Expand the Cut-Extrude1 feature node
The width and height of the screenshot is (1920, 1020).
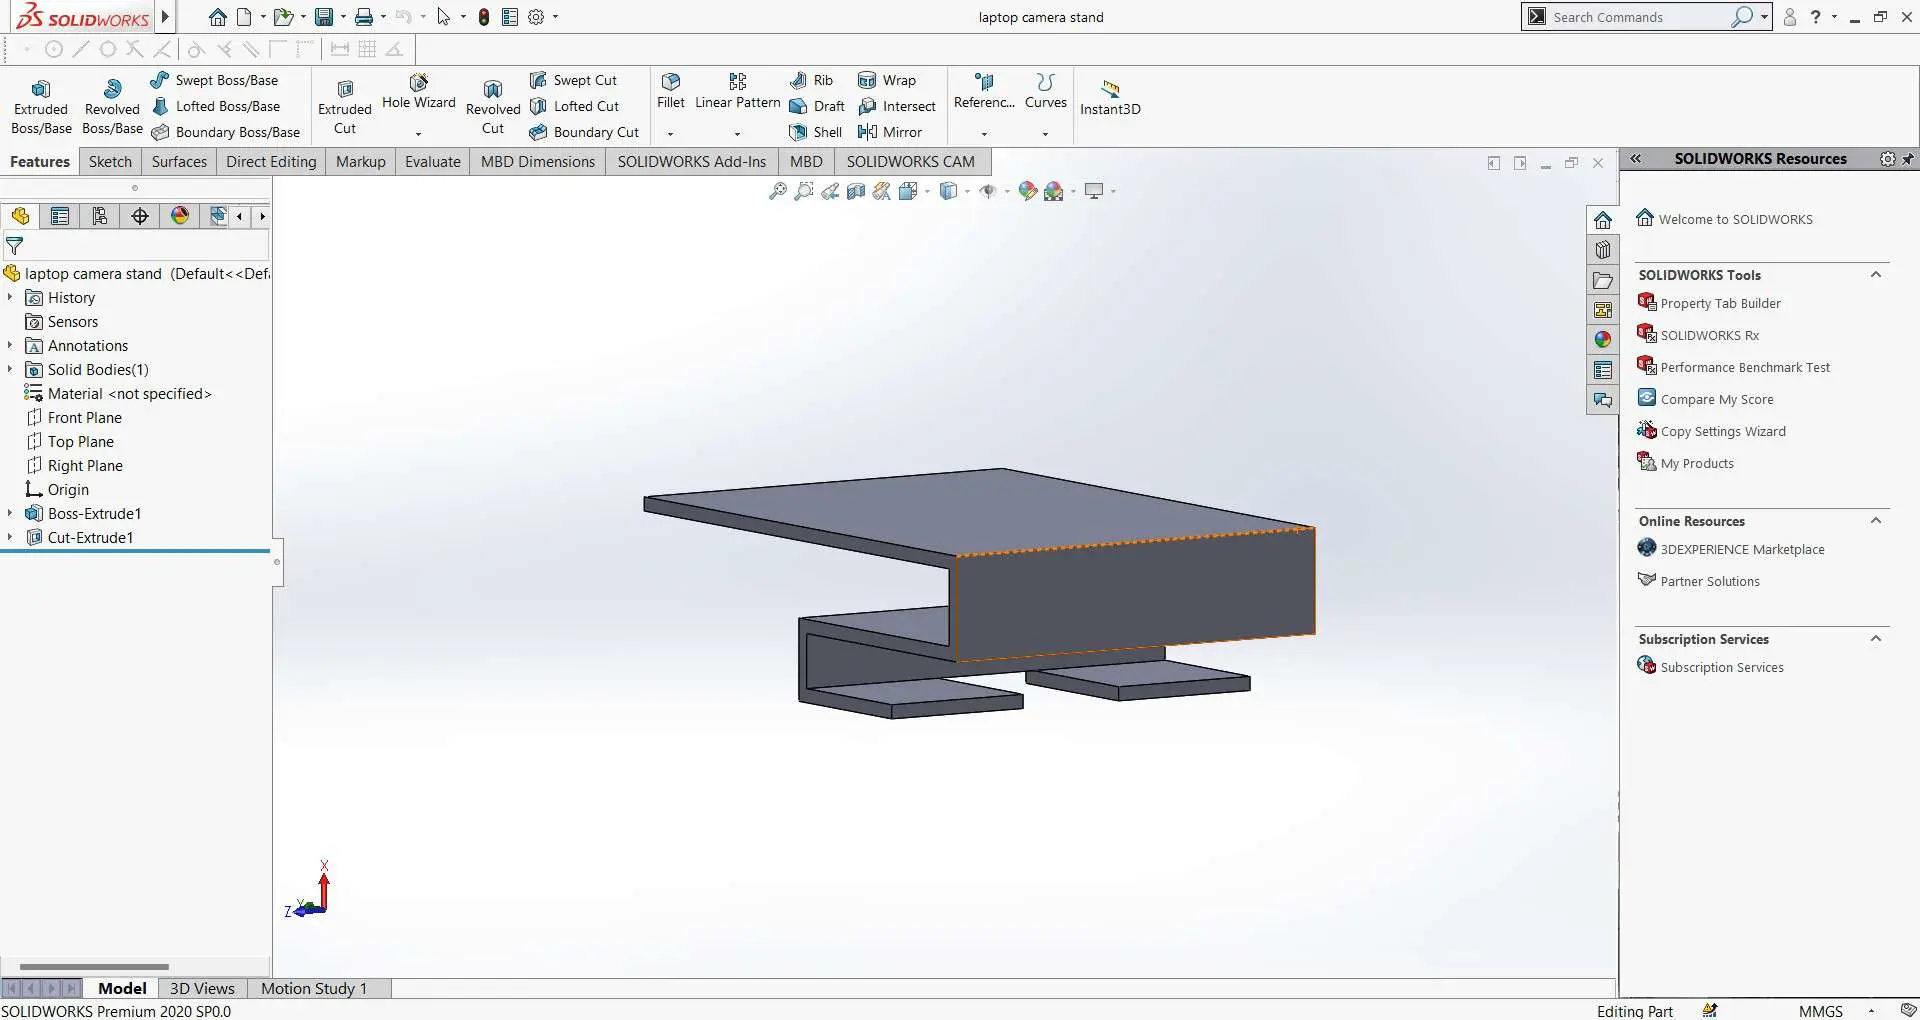click(x=10, y=537)
